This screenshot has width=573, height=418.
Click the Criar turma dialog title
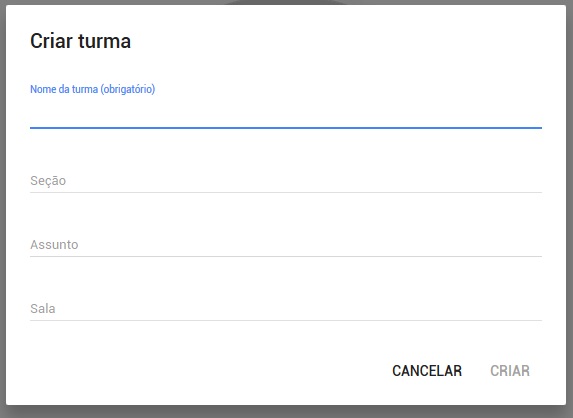coord(80,41)
